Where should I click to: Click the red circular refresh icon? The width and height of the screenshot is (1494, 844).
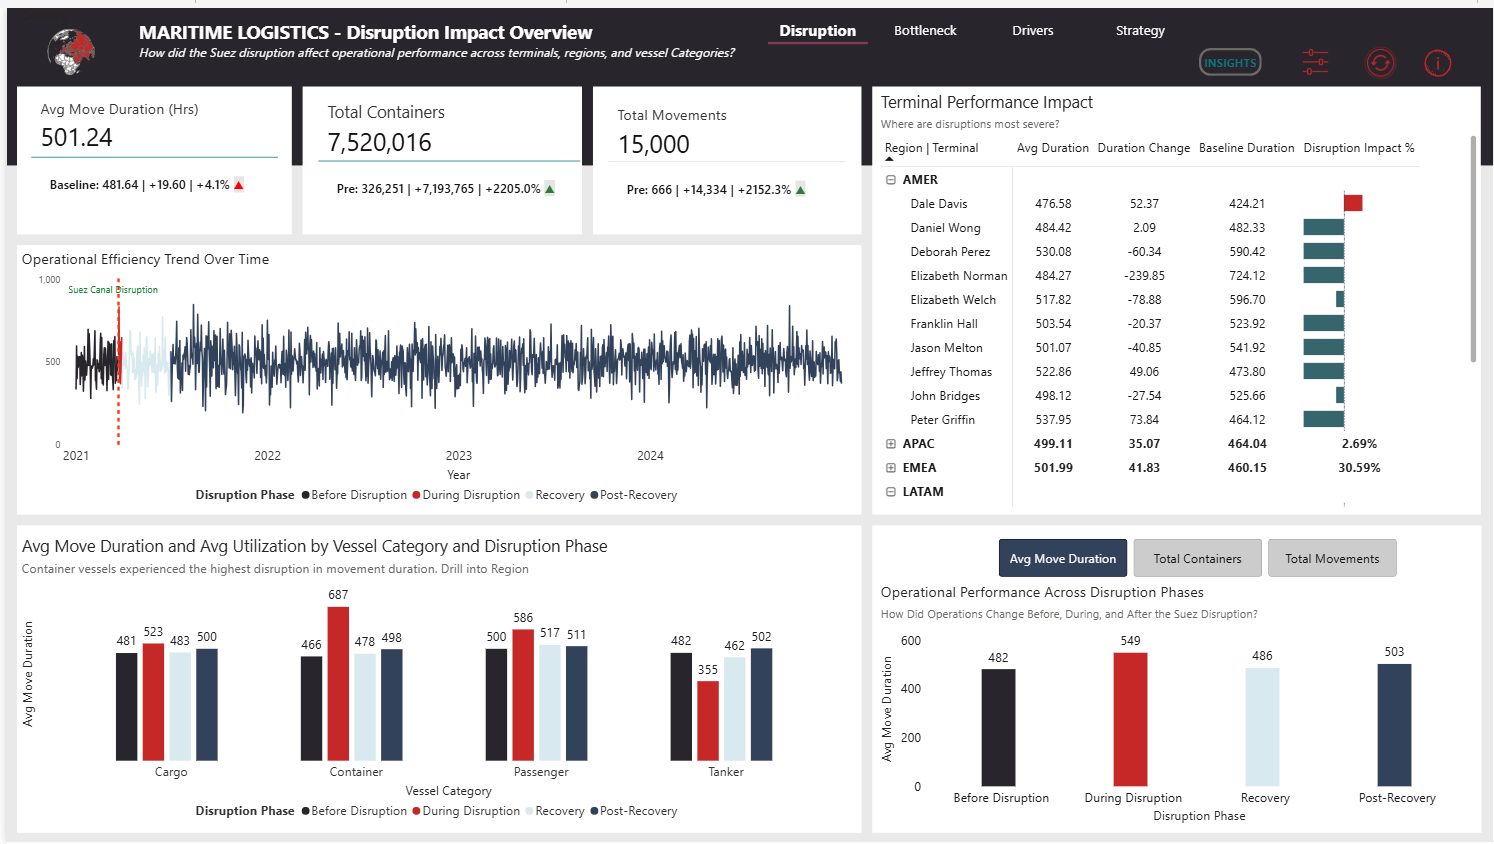tap(1380, 63)
